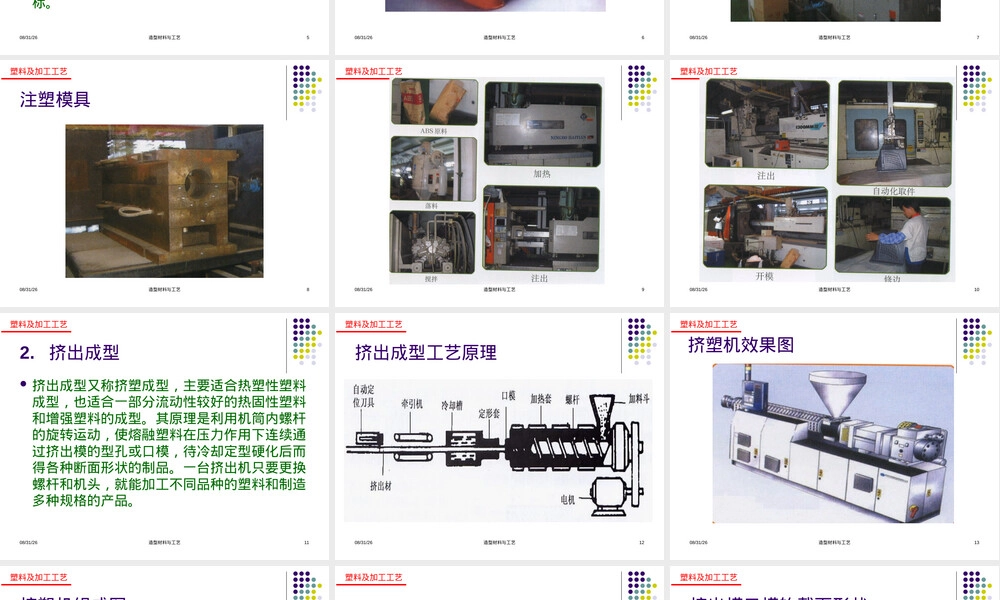Select the 定形套 label in the diagram
The height and width of the screenshot is (600, 1000).
(x=489, y=413)
